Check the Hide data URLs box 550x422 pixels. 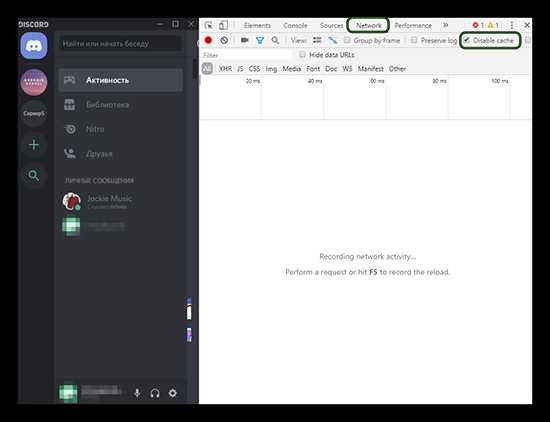pos(302,55)
